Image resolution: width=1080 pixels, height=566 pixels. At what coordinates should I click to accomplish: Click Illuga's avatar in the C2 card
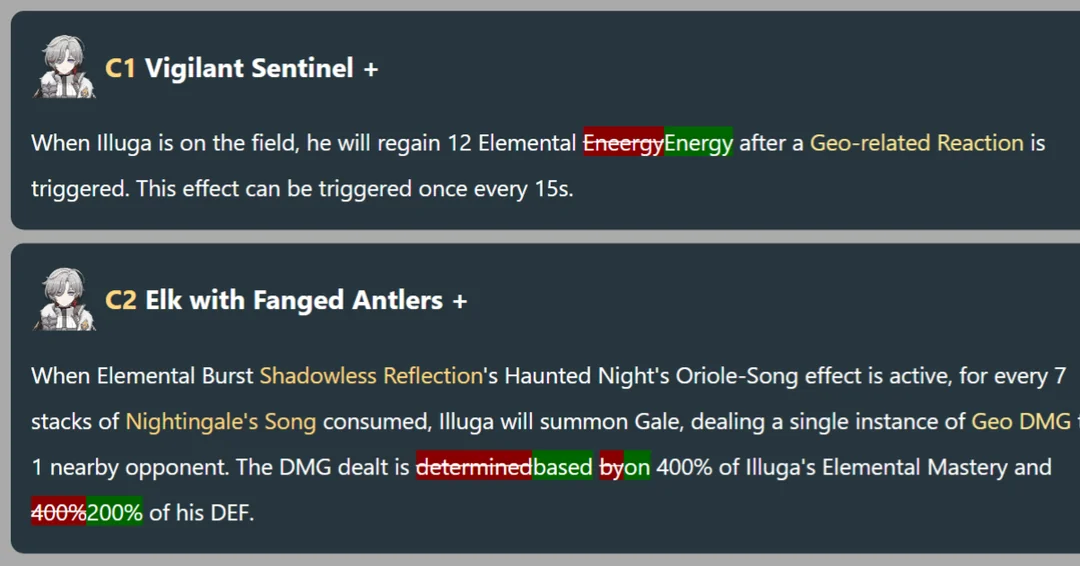click(x=64, y=300)
